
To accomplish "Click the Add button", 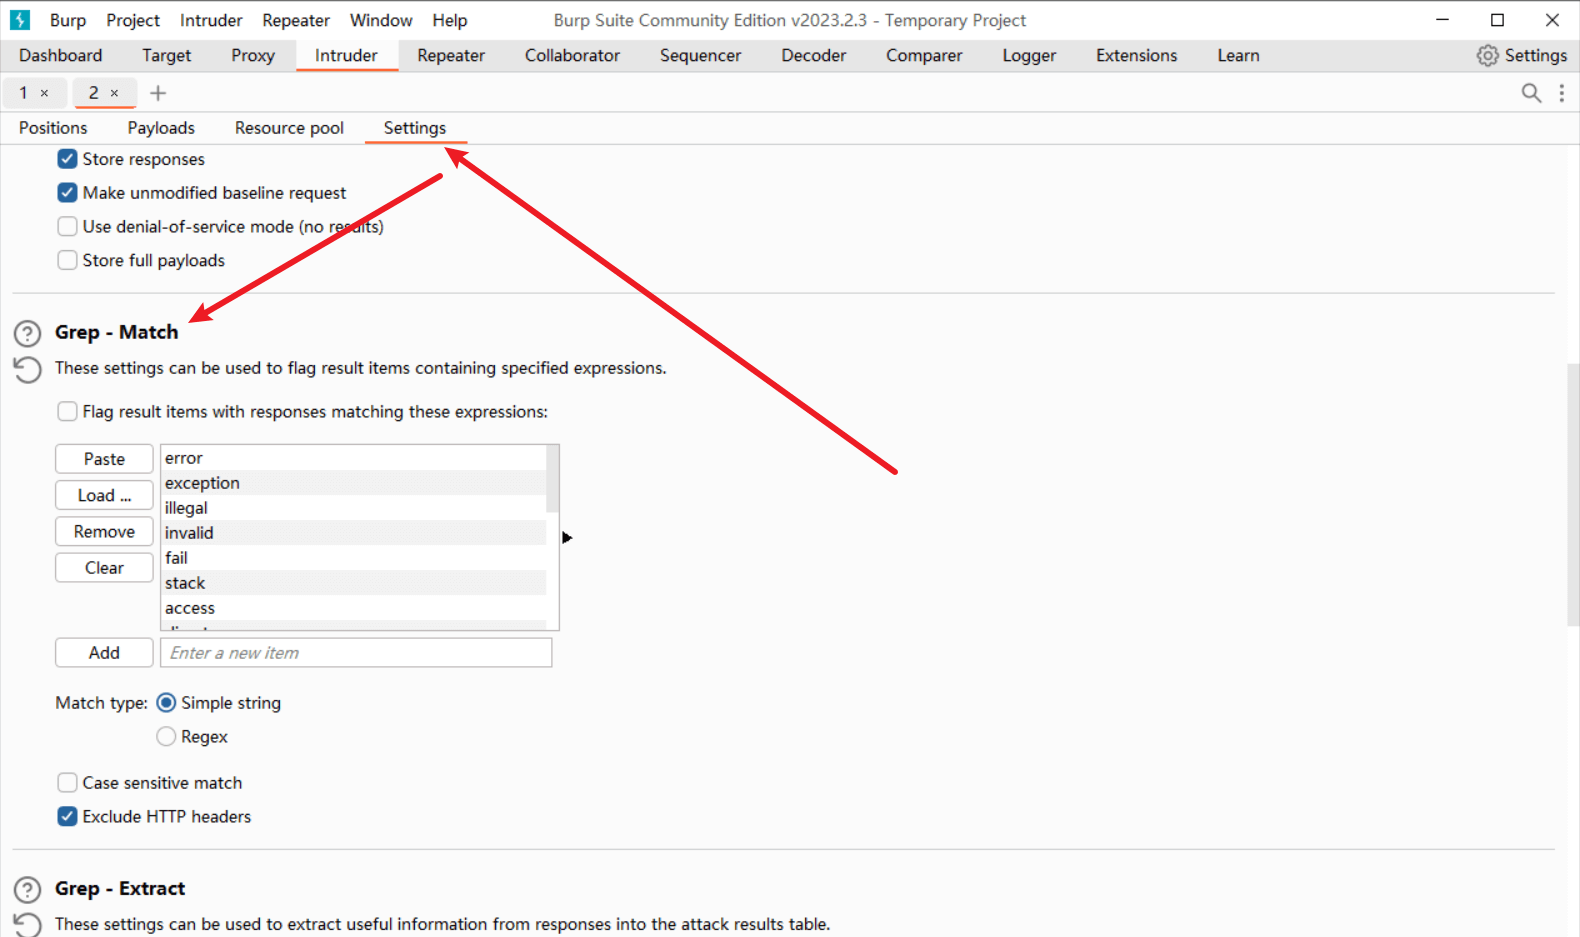I will 104,653.
